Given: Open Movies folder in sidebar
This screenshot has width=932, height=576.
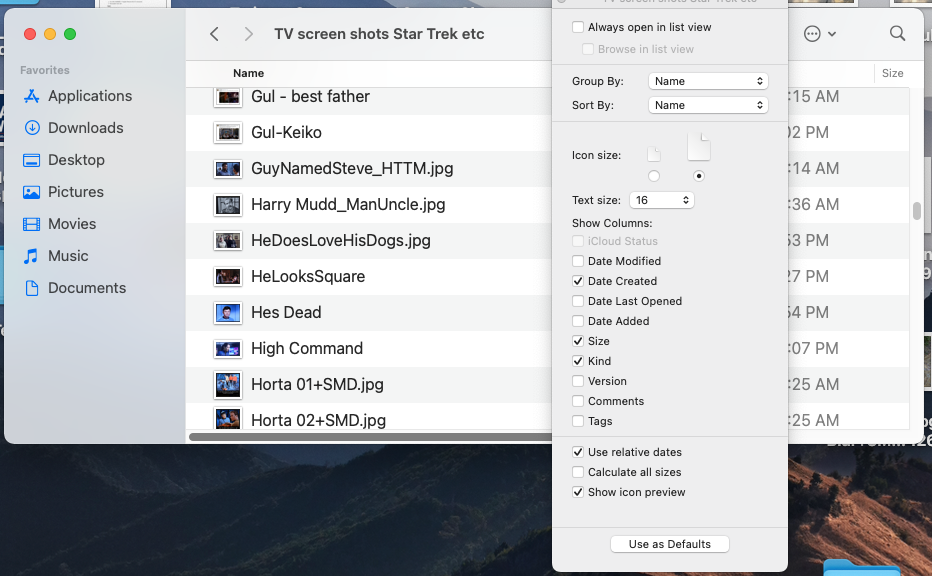Looking at the screenshot, I should 59,224.
